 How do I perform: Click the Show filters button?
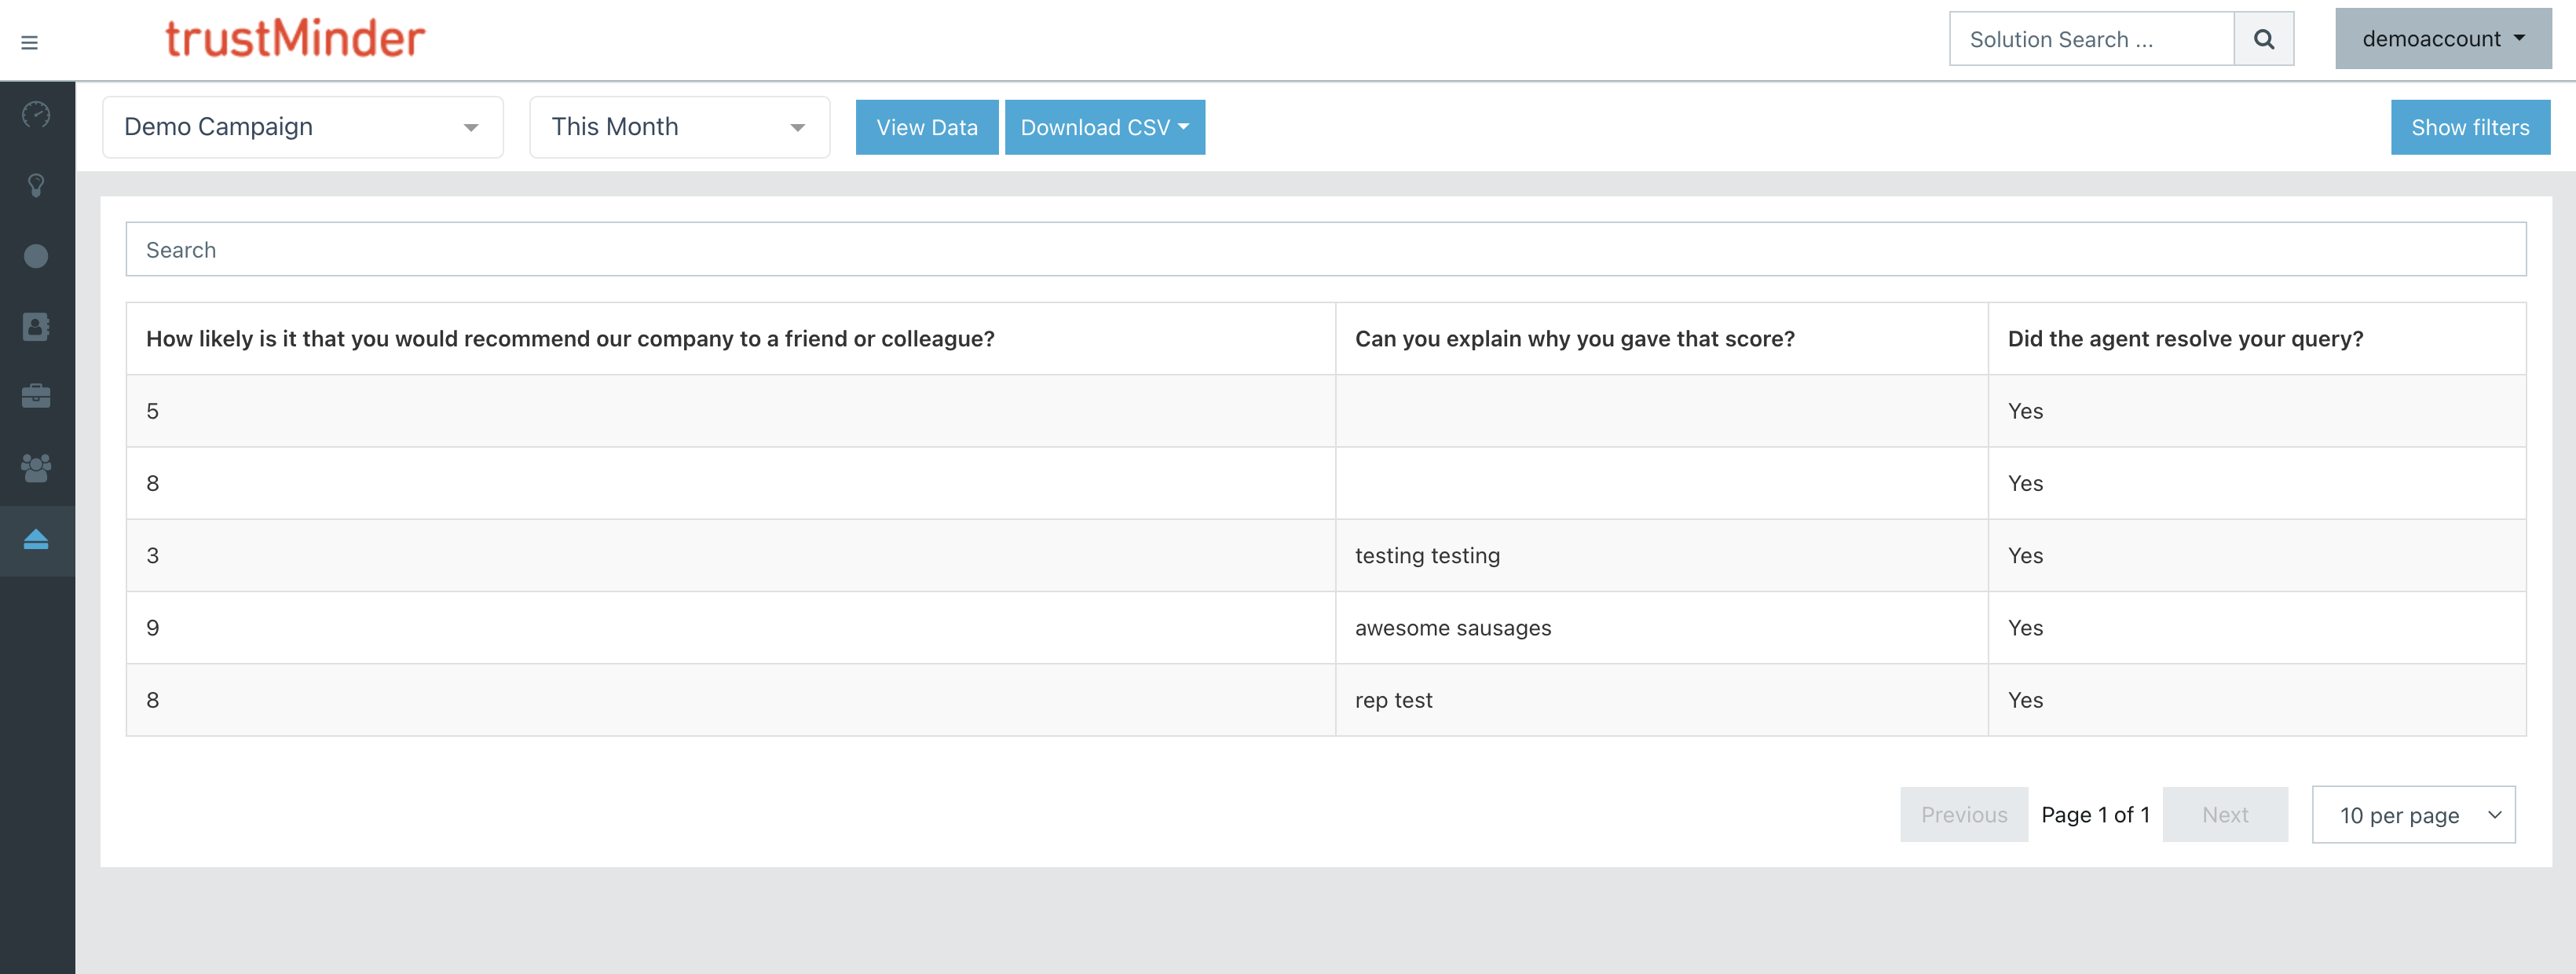2469,127
